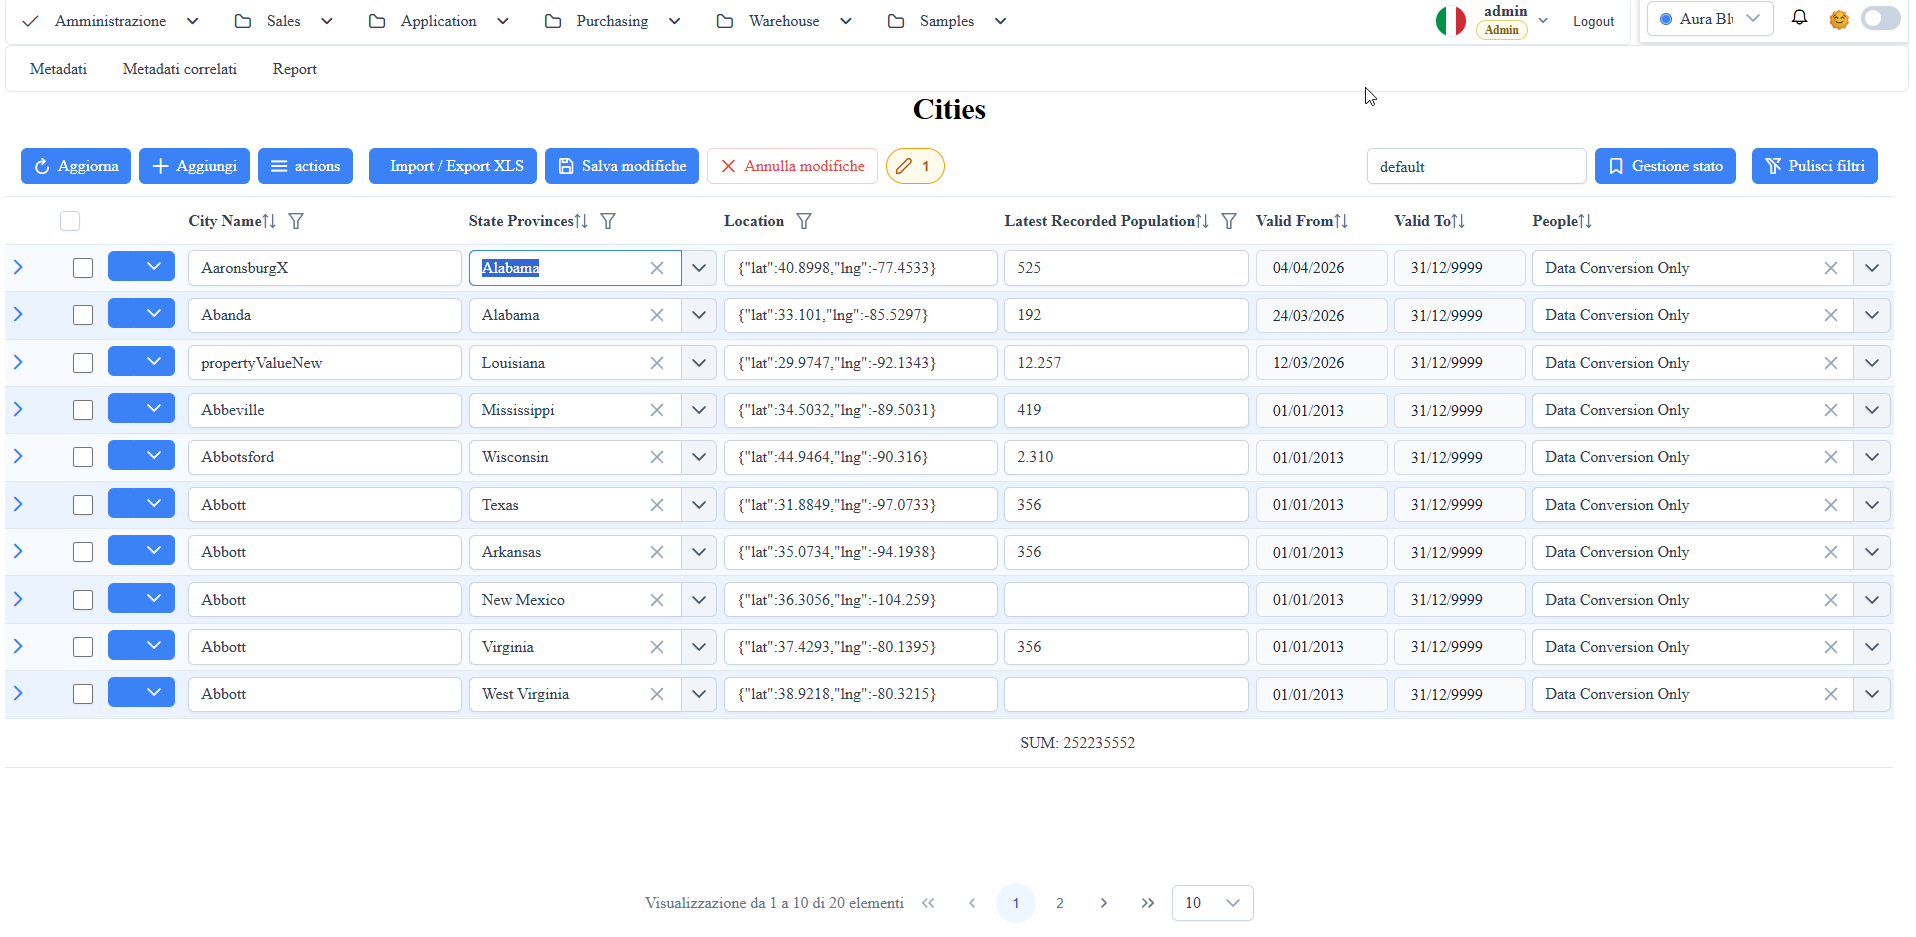Click Pulisci filtri clear filters button

click(x=1815, y=166)
